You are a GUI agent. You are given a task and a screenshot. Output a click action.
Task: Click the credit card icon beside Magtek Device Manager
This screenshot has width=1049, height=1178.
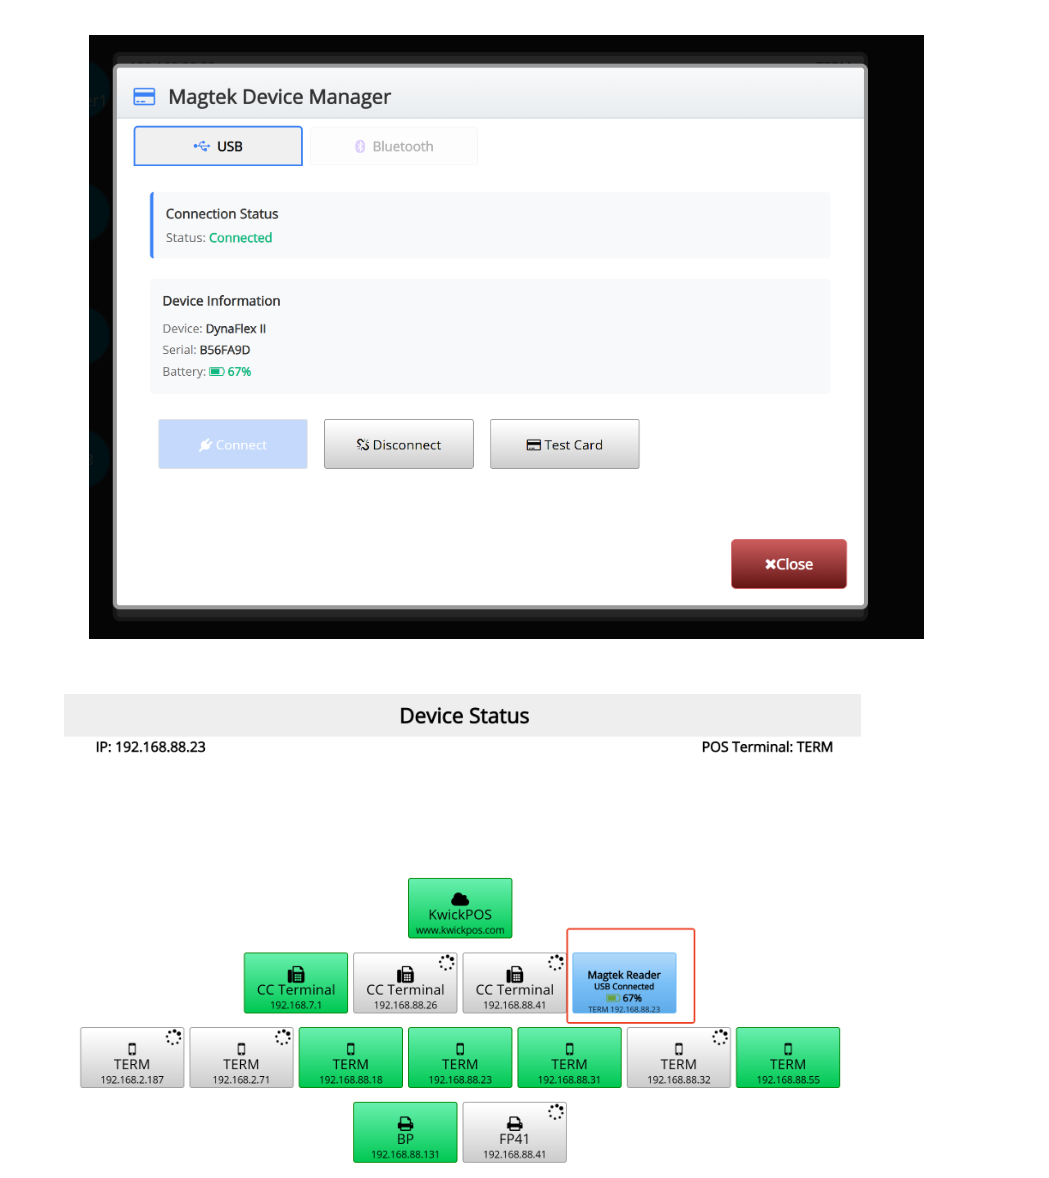[x=144, y=96]
